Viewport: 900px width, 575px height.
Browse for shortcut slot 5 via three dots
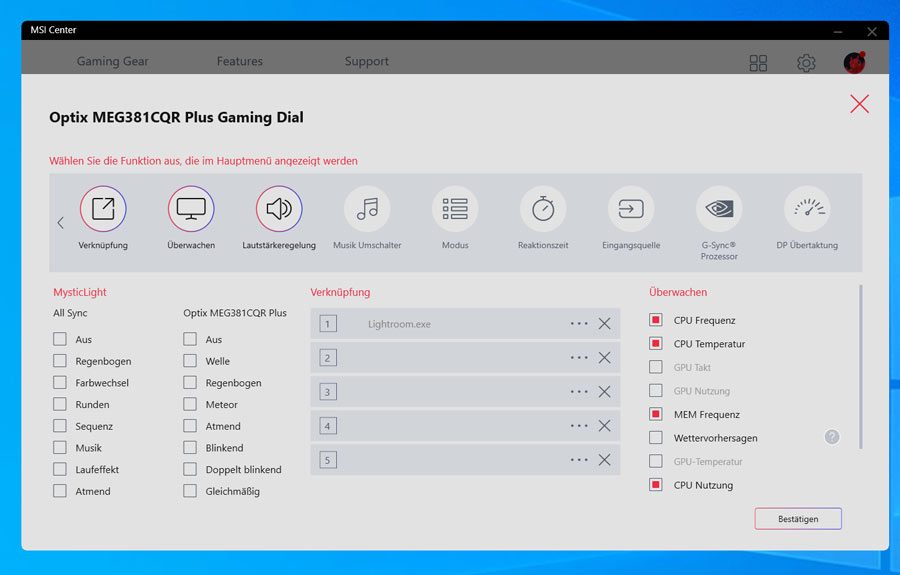(x=579, y=460)
